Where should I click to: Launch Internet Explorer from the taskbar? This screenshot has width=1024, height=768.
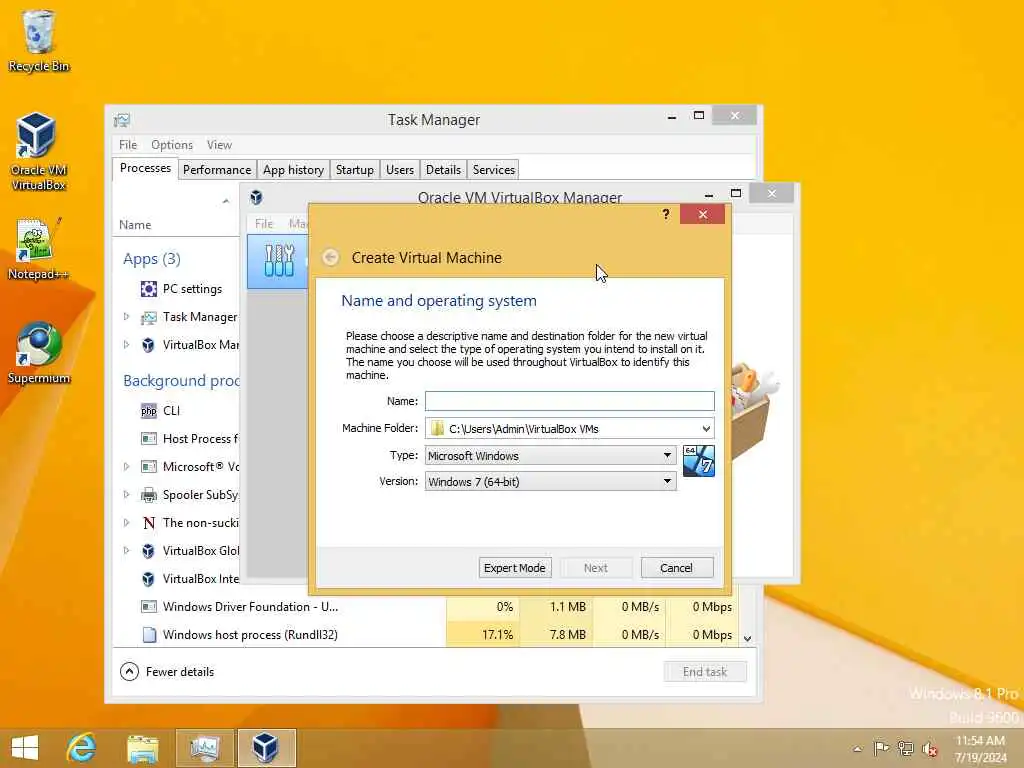[x=82, y=748]
